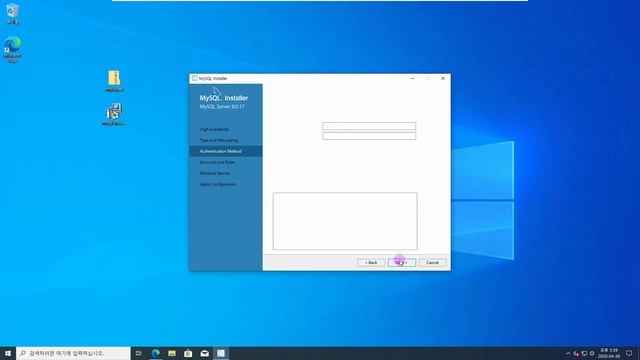640x360 pixels.
Task: Select the zipped folder icon on desktop
Action: [114, 81]
